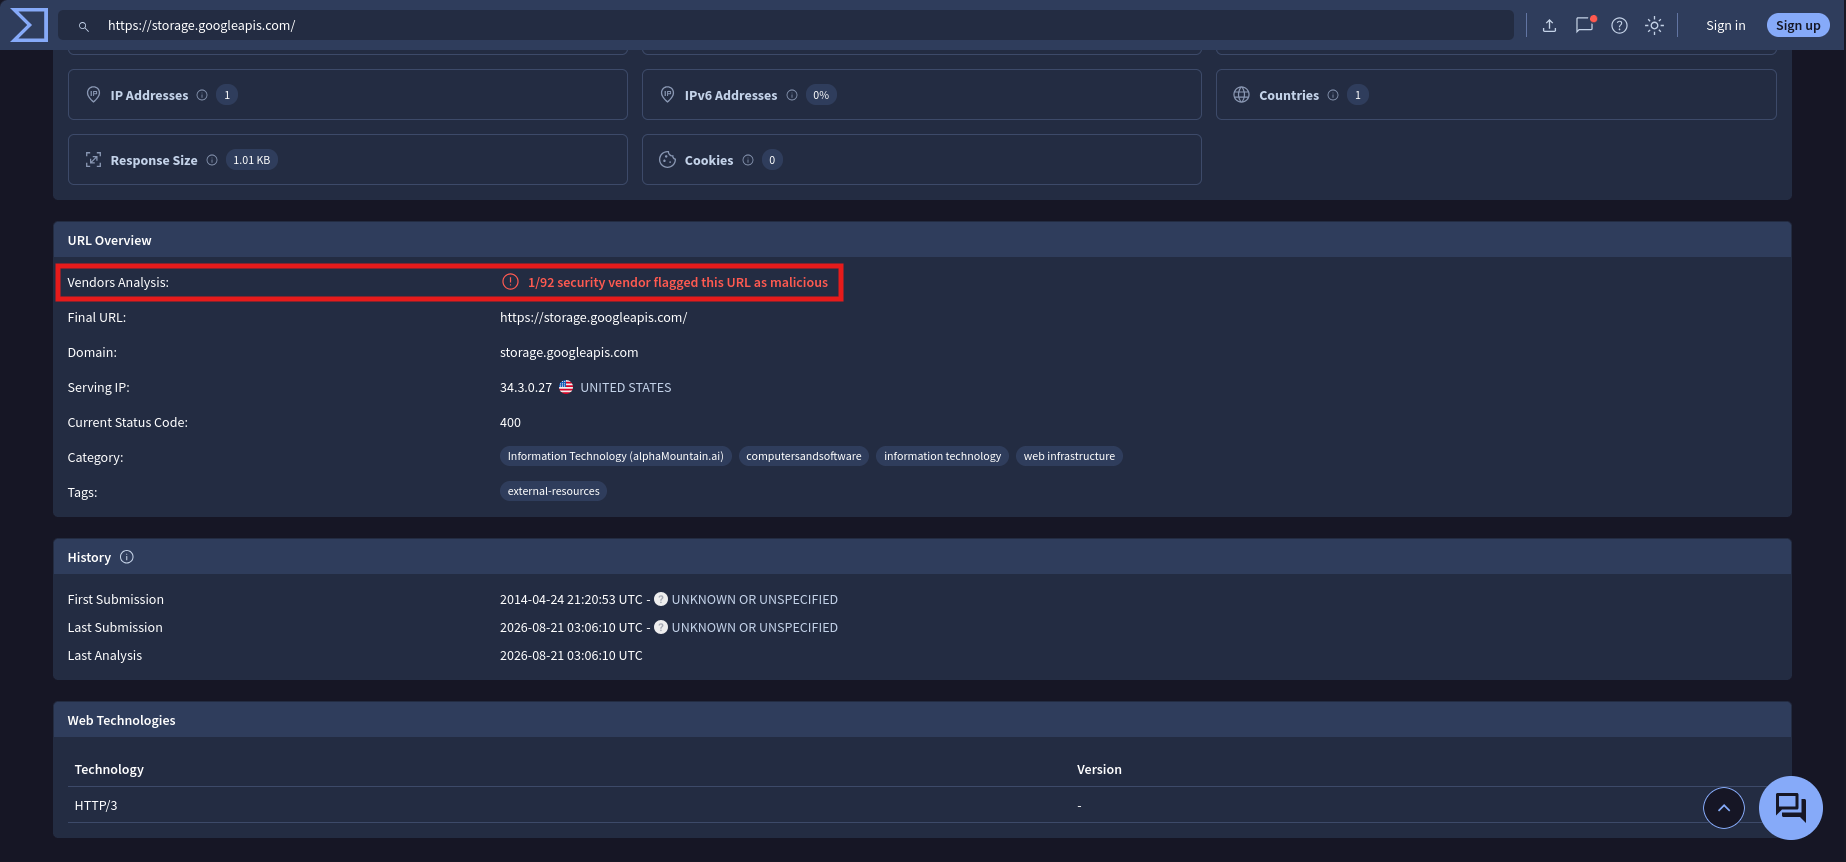Click the scroll-to-top arrow button
Image resolution: width=1846 pixels, height=862 pixels.
tap(1724, 808)
